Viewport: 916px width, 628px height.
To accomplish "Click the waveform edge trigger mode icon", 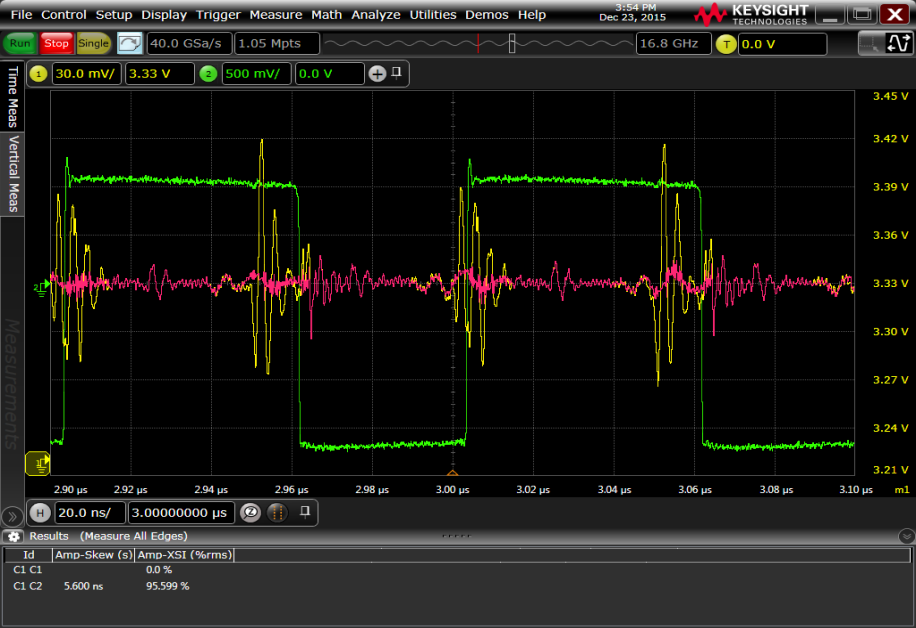I will pos(898,43).
